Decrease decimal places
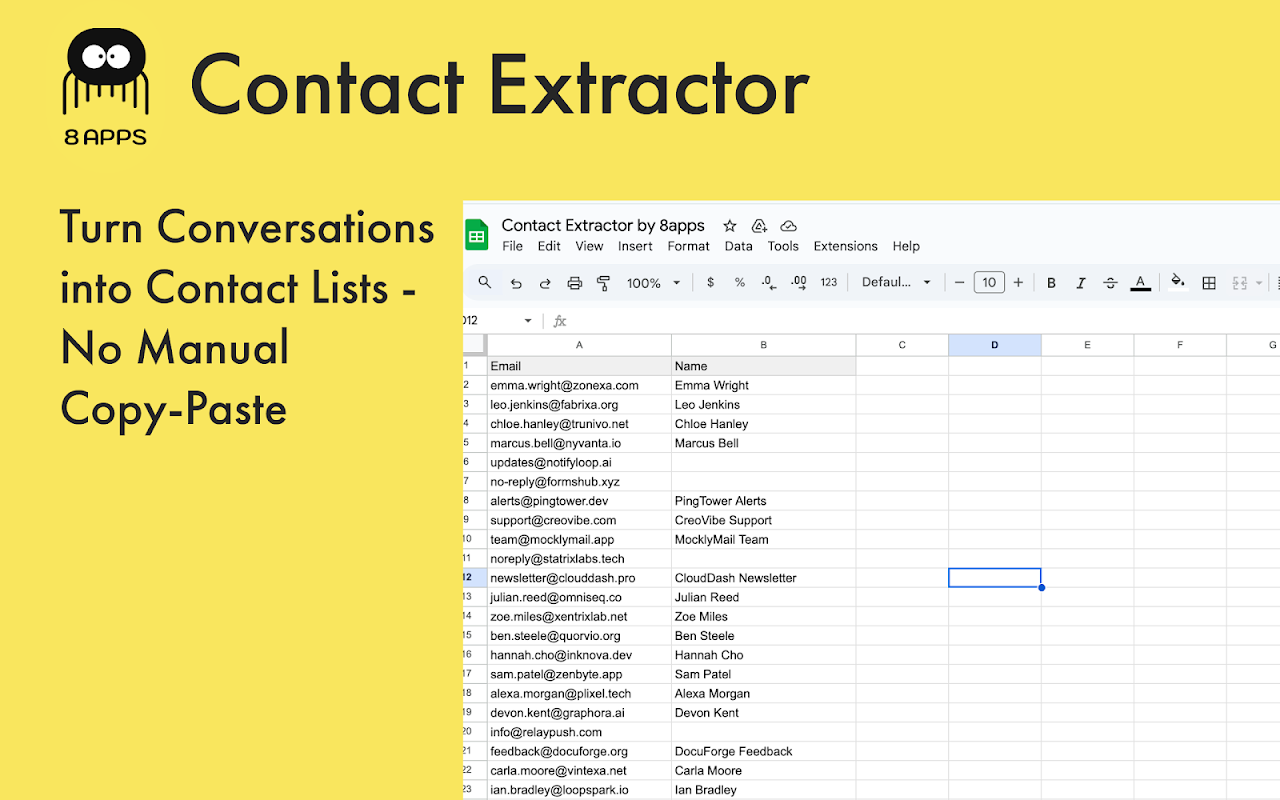 (768, 282)
